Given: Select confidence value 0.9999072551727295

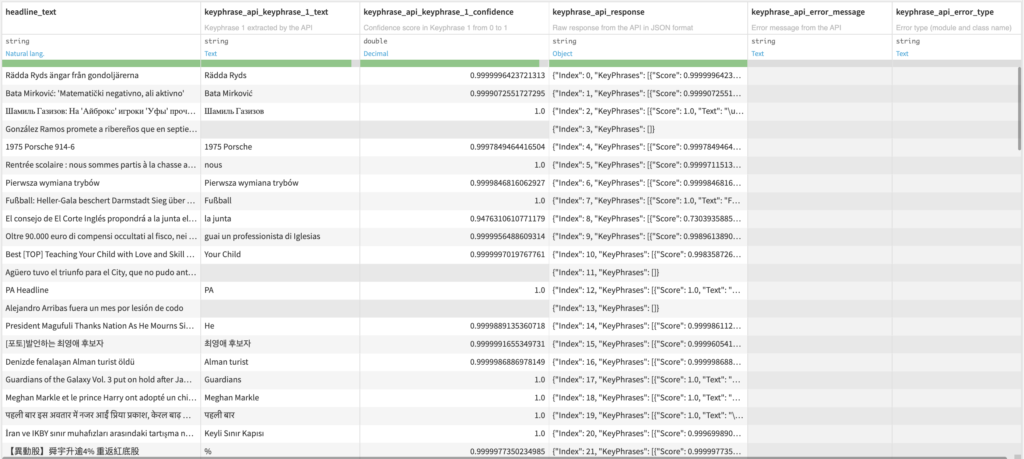Looking at the screenshot, I should [x=454, y=93].
